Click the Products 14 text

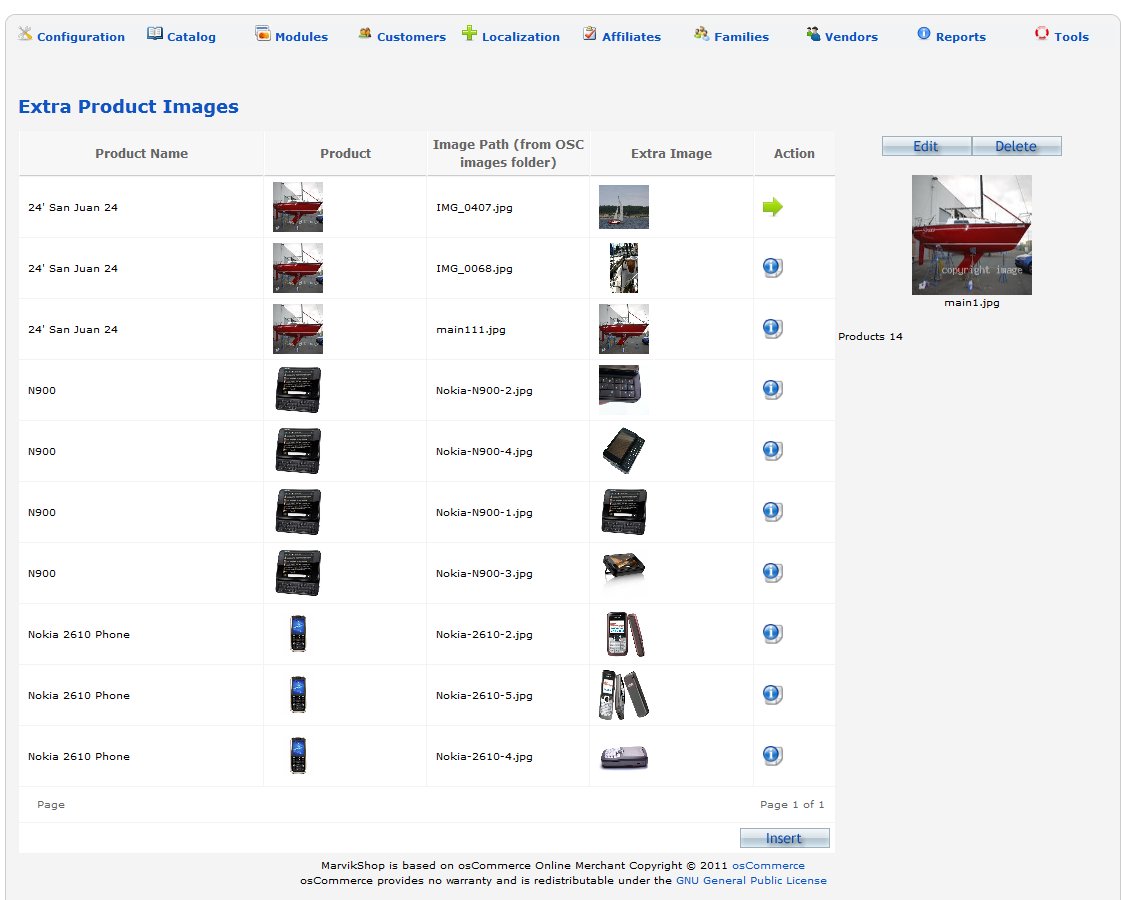coord(870,336)
